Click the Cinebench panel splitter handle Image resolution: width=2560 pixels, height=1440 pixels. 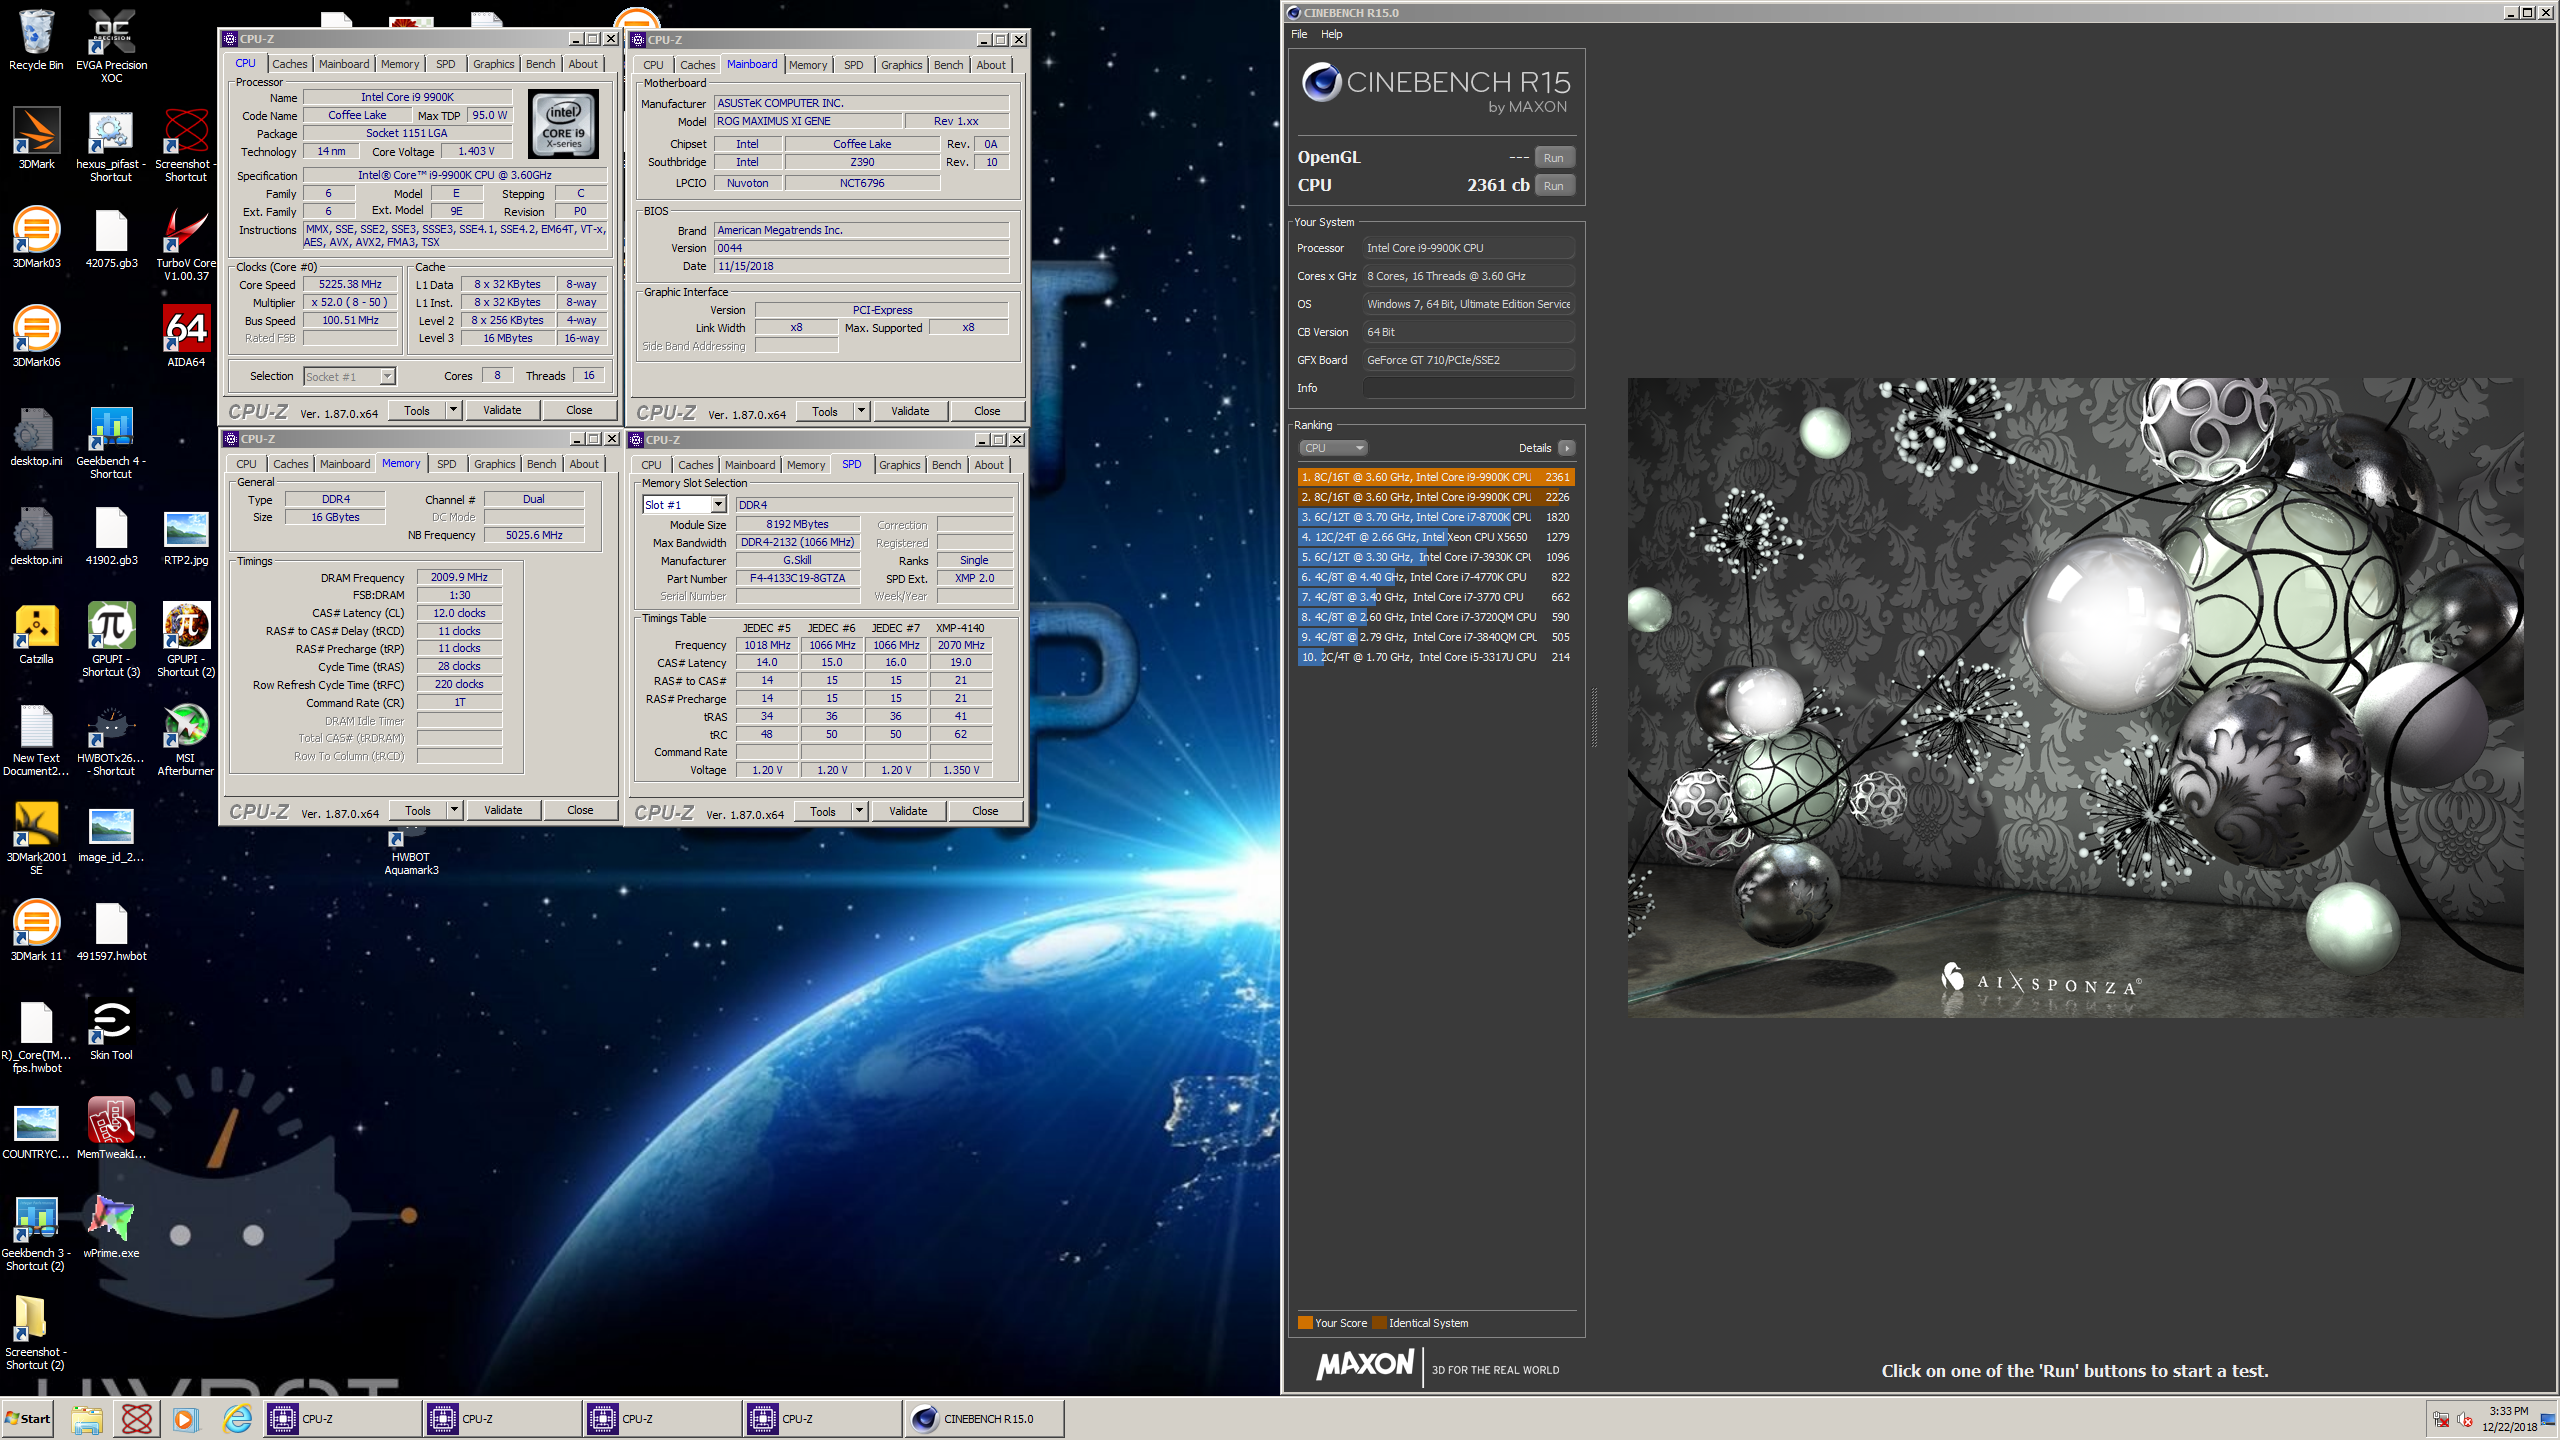click(1594, 717)
